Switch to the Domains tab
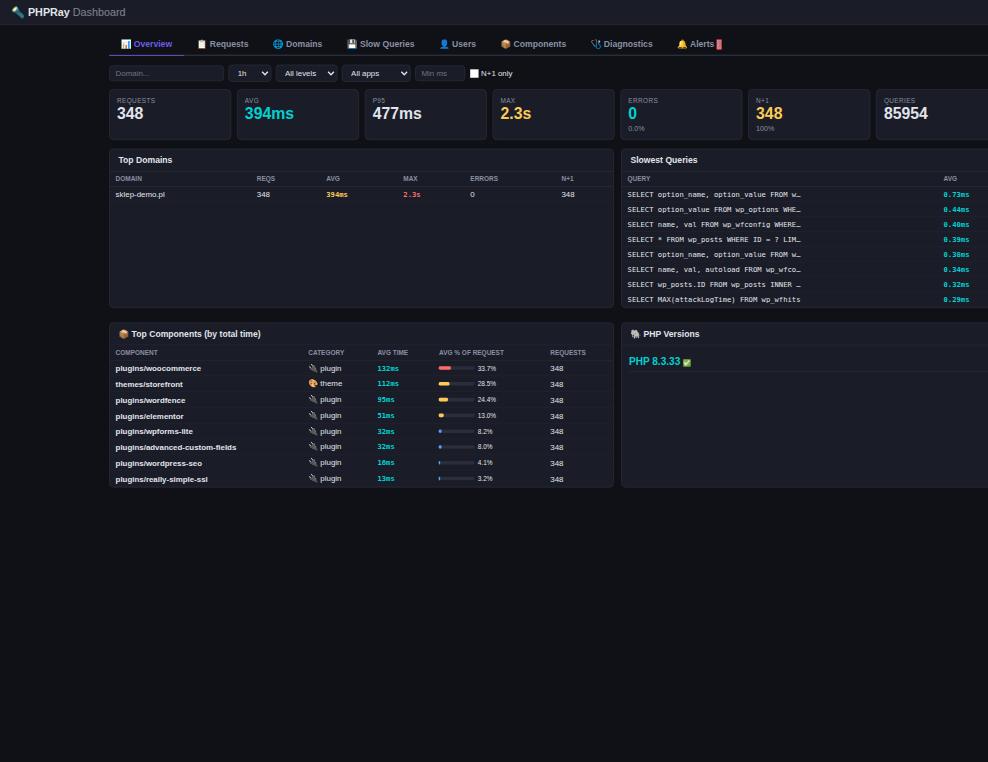Viewport: 988px width, 762px height. tap(297, 44)
